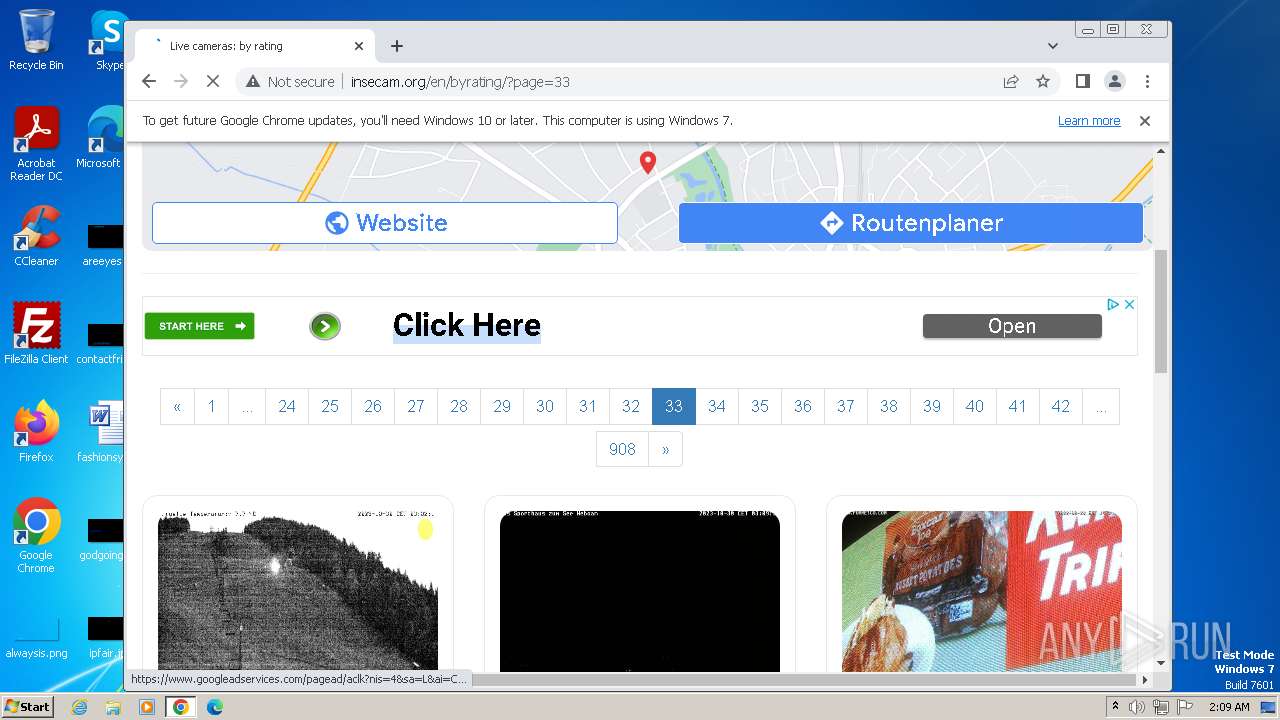
Task: Open Microsoft Edge from taskbar
Action: (214, 707)
